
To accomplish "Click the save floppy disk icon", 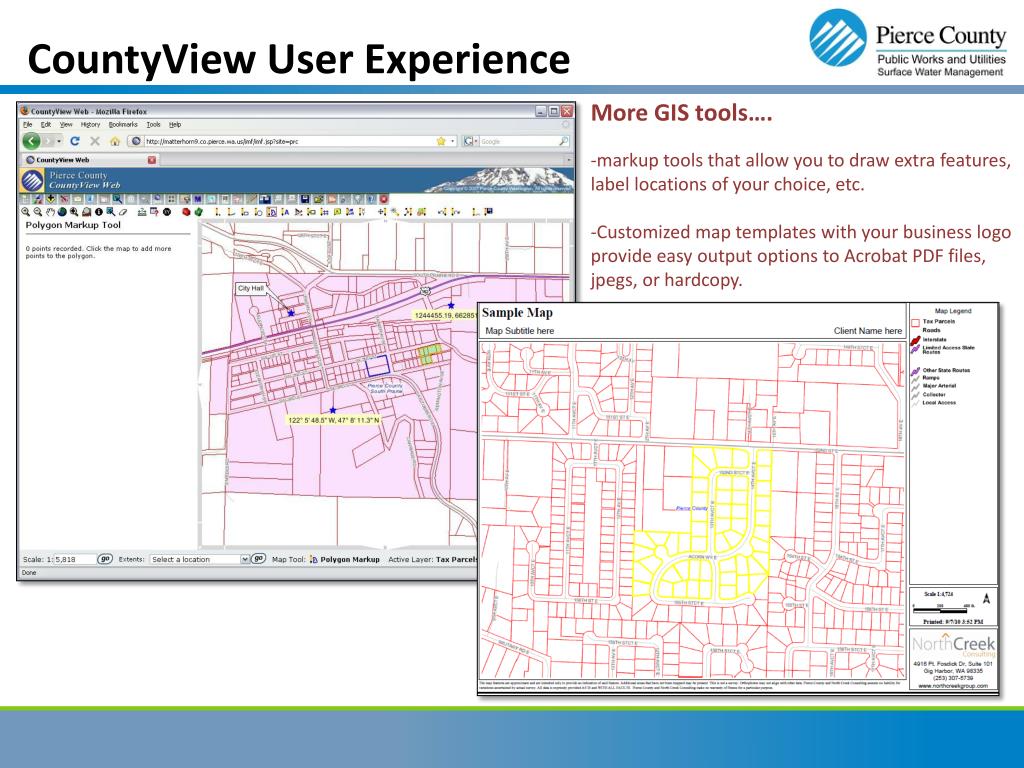I will [304, 199].
